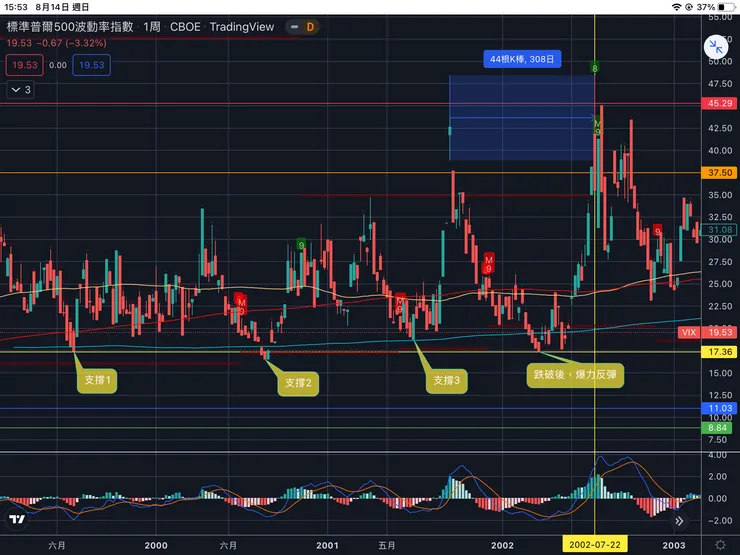Open the TradingView logo icon
The width and height of the screenshot is (740, 555).
[x=17, y=519]
